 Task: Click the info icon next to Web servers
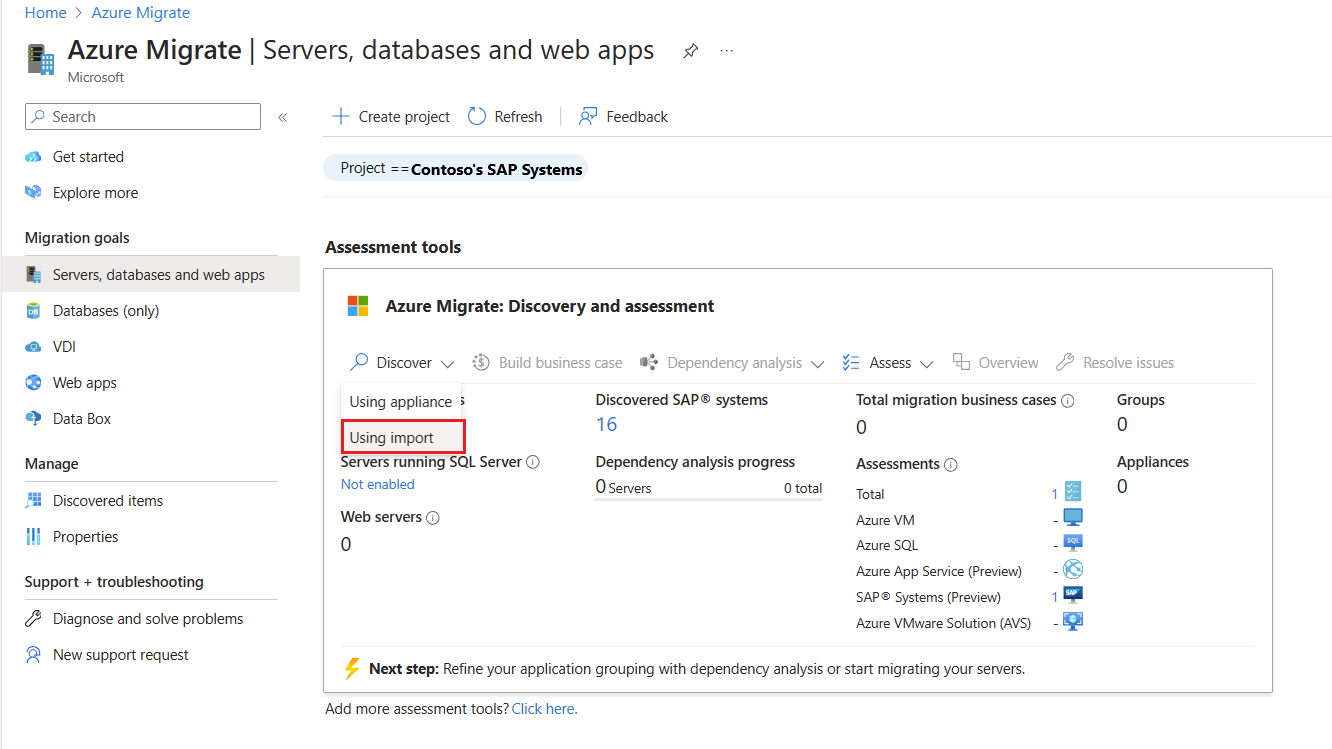tap(433, 518)
